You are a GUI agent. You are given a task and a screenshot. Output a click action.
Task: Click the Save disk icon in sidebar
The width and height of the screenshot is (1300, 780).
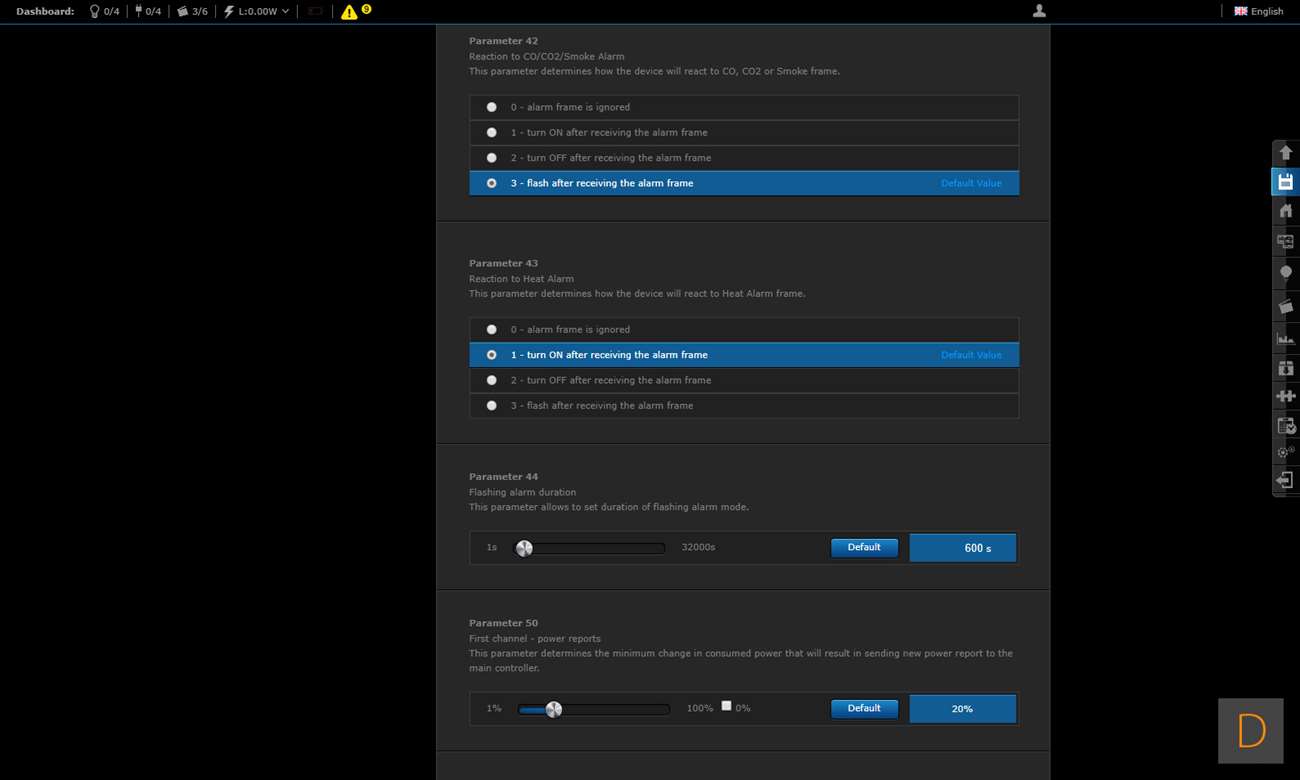(x=1285, y=182)
